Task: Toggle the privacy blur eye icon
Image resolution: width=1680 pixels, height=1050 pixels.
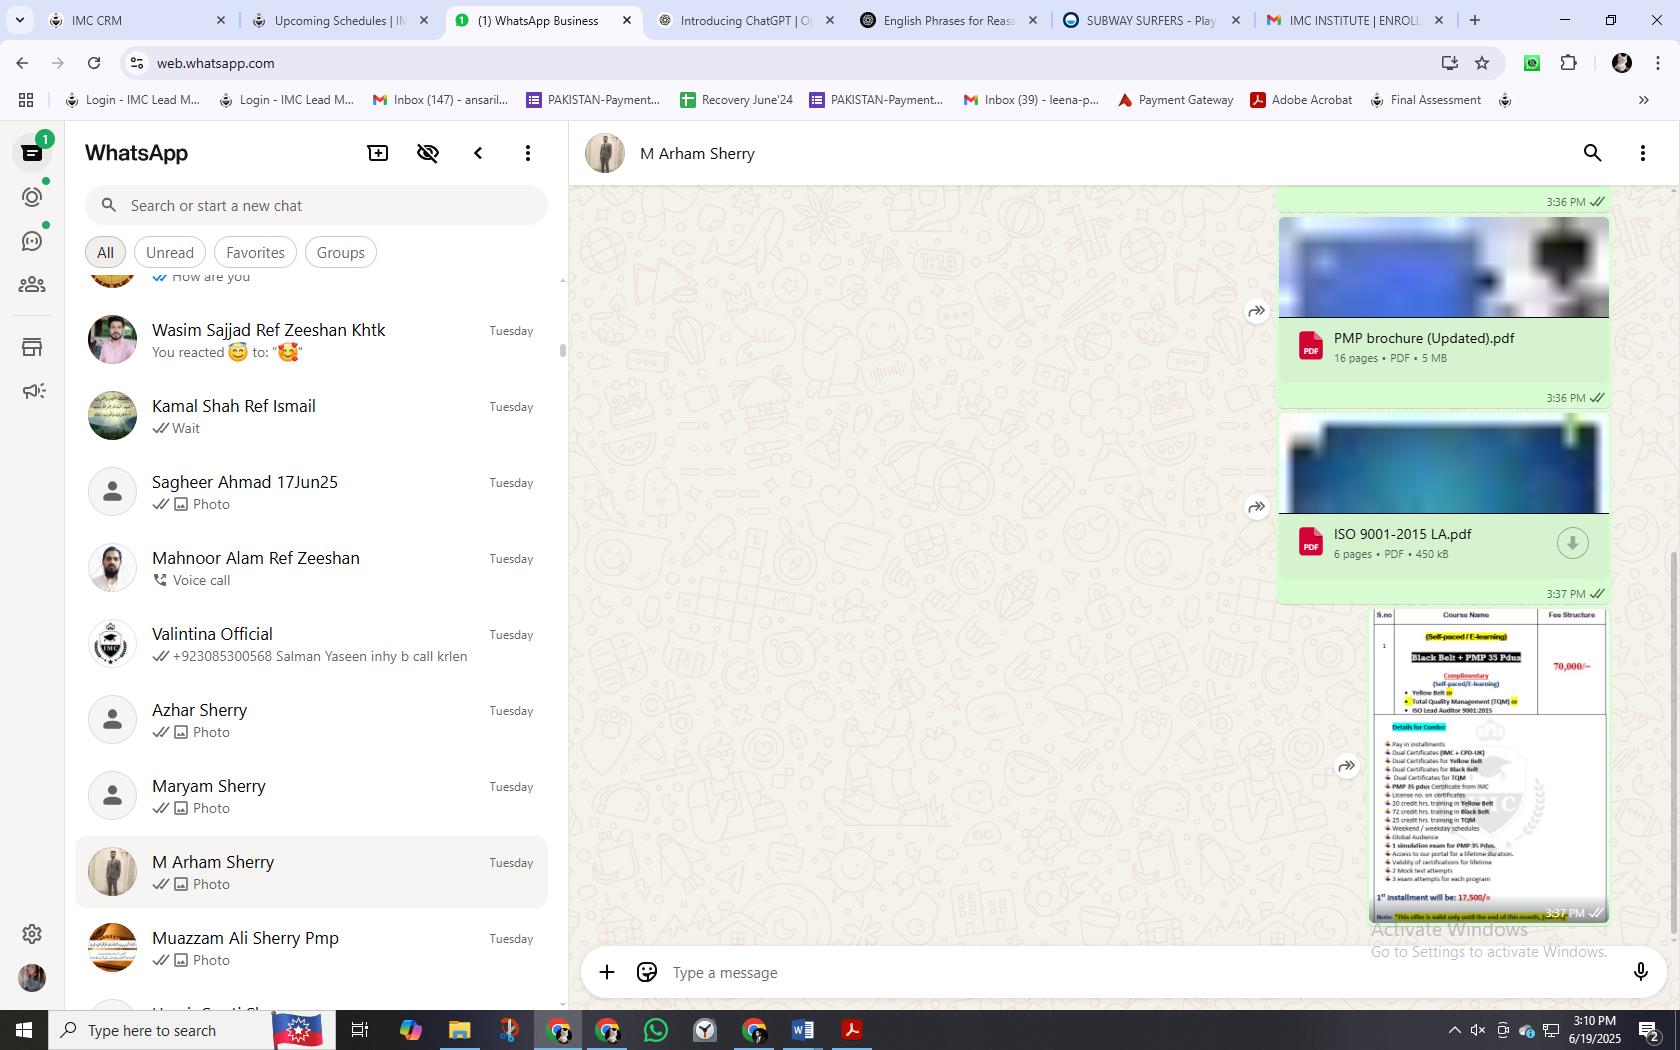Action: coord(428,153)
